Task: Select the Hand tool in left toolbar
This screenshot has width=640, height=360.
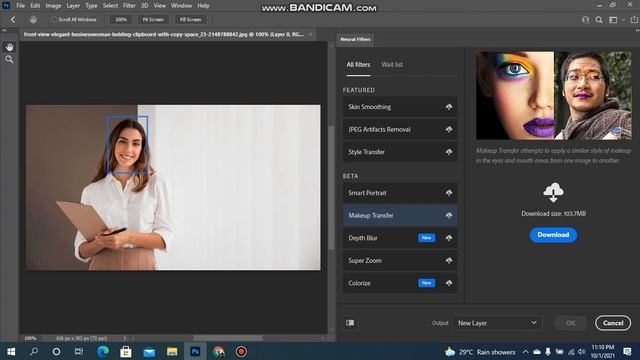Action: coord(9,47)
